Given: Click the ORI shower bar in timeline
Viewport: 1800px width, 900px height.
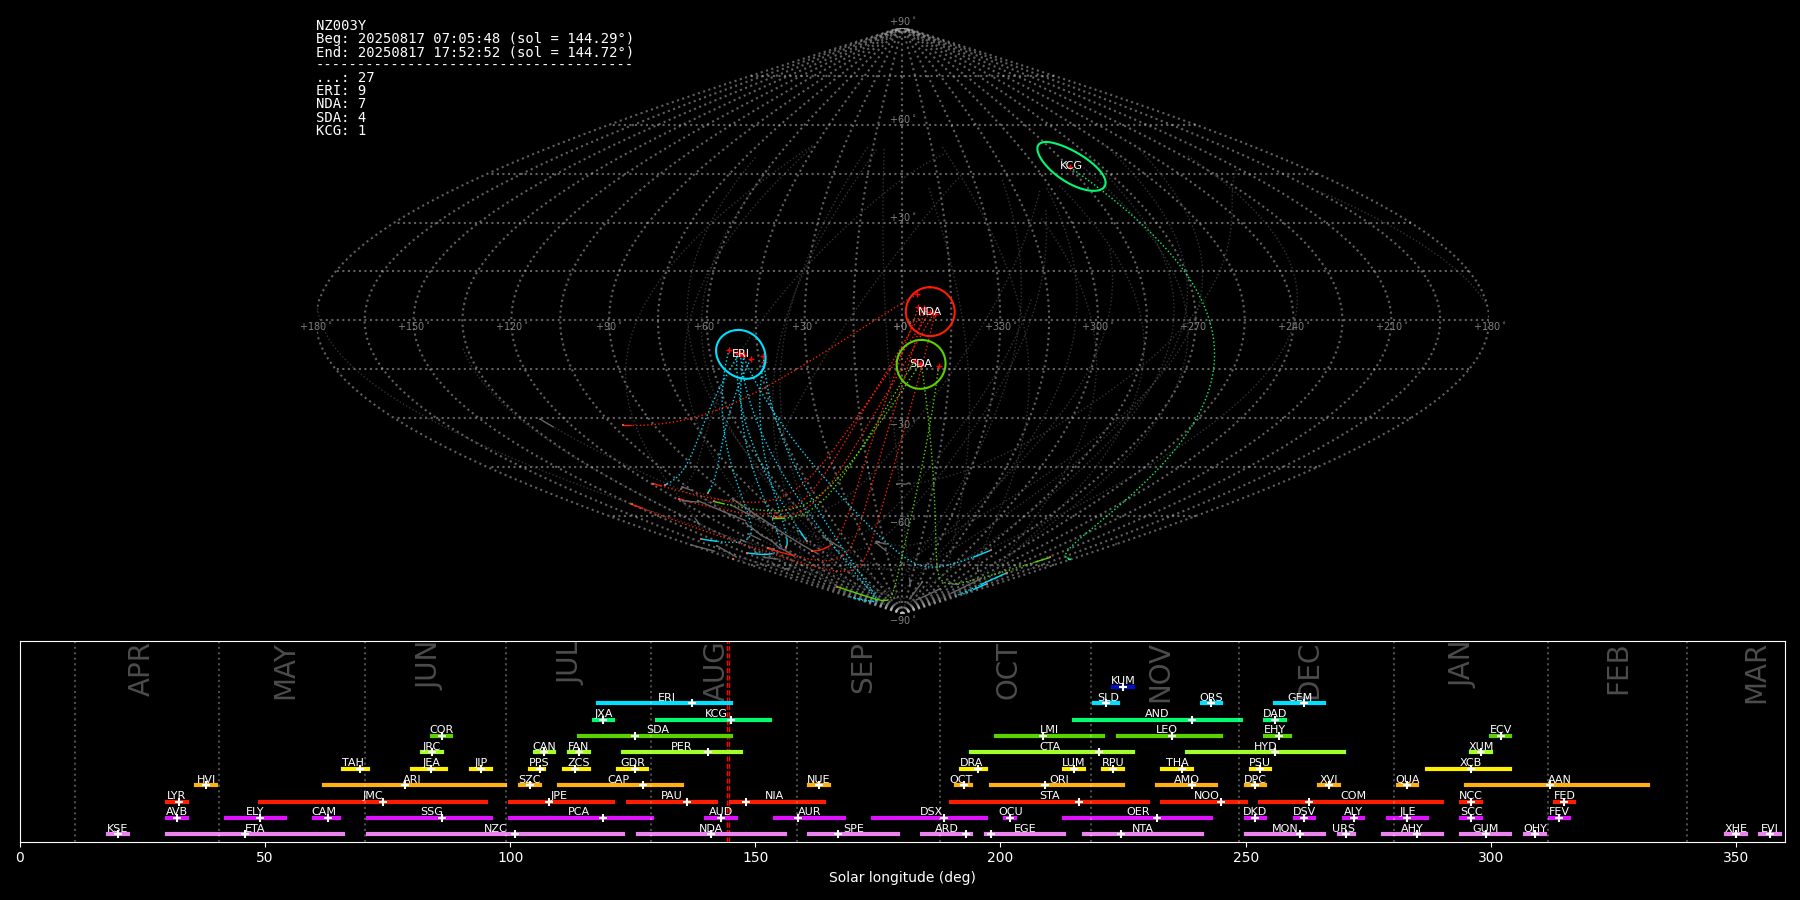Looking at the screenshot, I should (x=1057, y=785).
